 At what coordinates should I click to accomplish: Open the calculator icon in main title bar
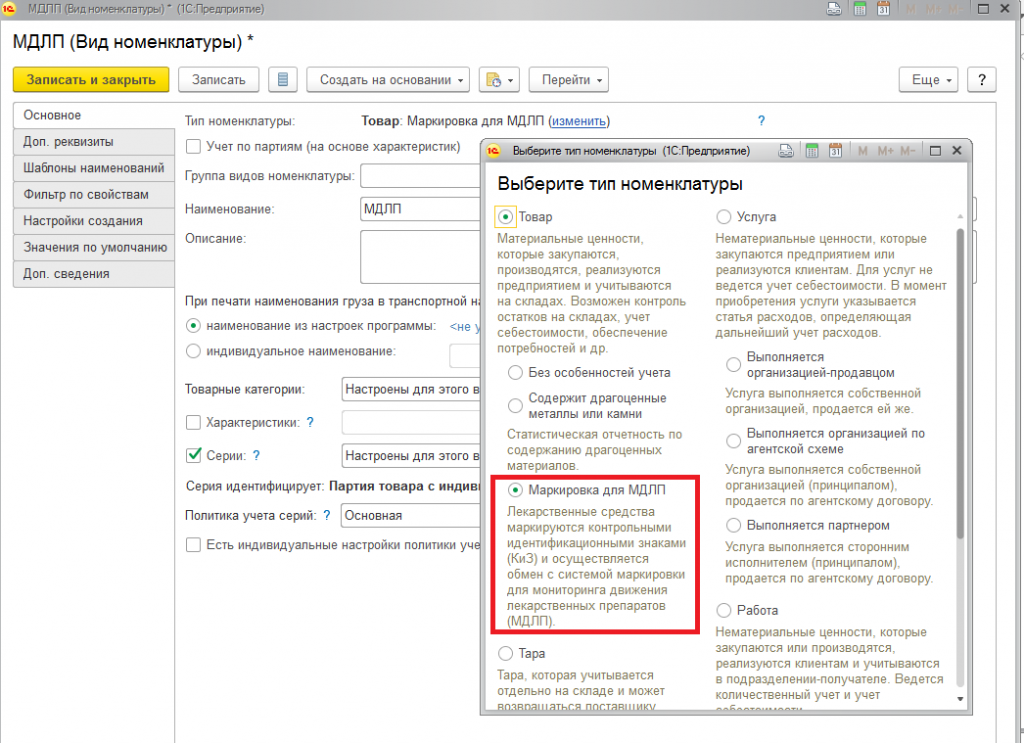tap(860, 9)
